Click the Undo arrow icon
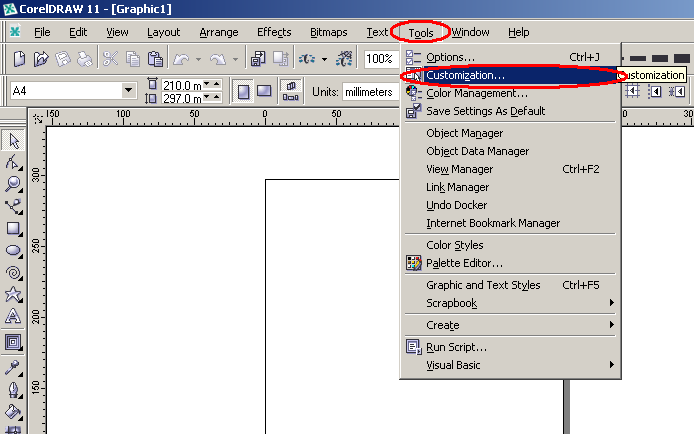The width and height of the screenshot is (694, 434). click(x=181, y=58)
